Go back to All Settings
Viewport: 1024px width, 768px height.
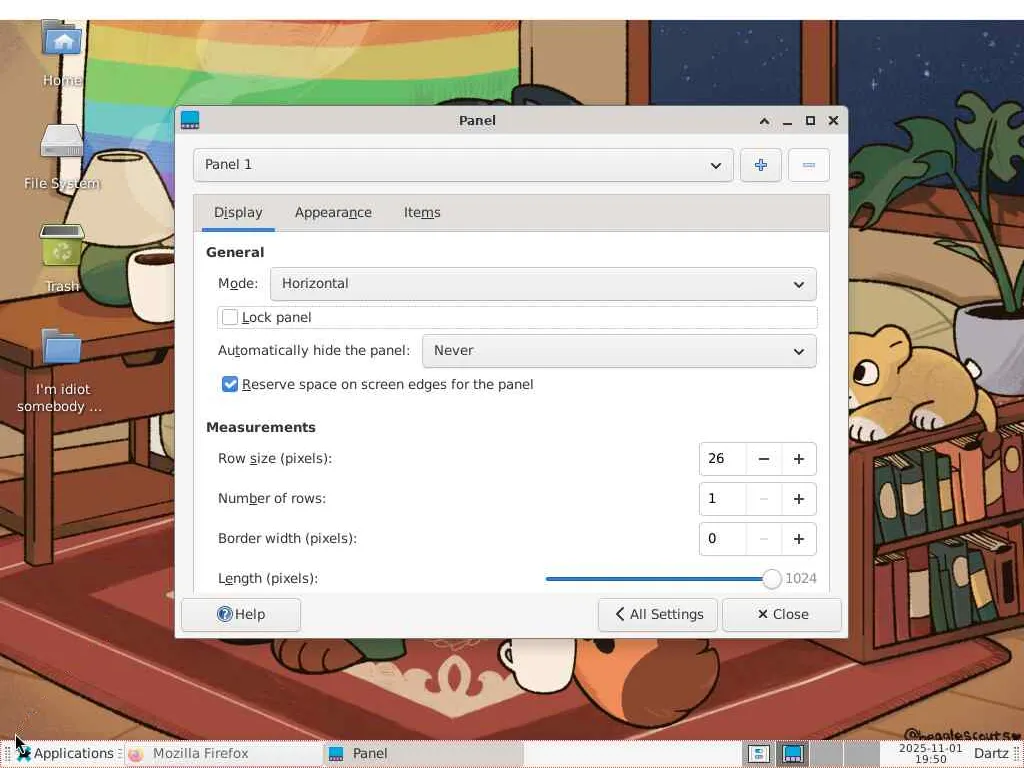coord(658,615)
